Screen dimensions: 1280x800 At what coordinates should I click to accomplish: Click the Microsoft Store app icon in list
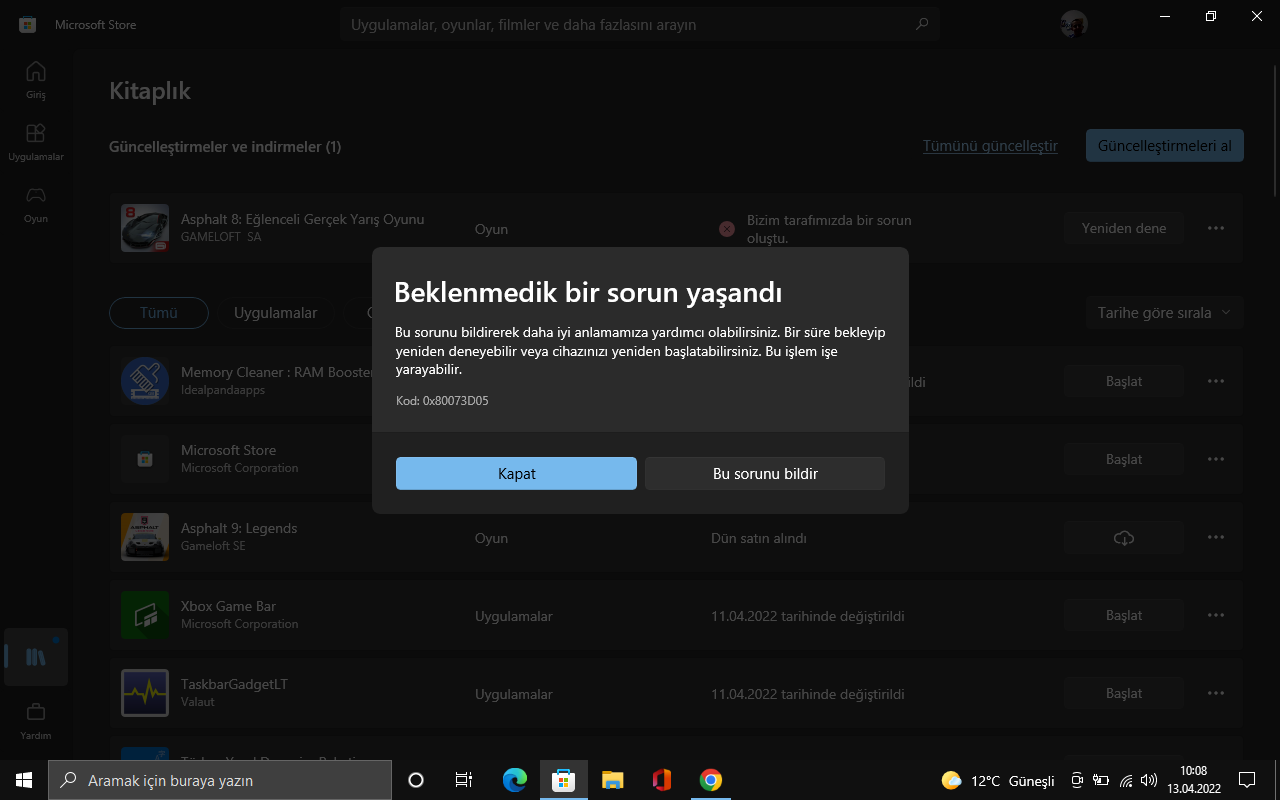click(x=145, y=459)
